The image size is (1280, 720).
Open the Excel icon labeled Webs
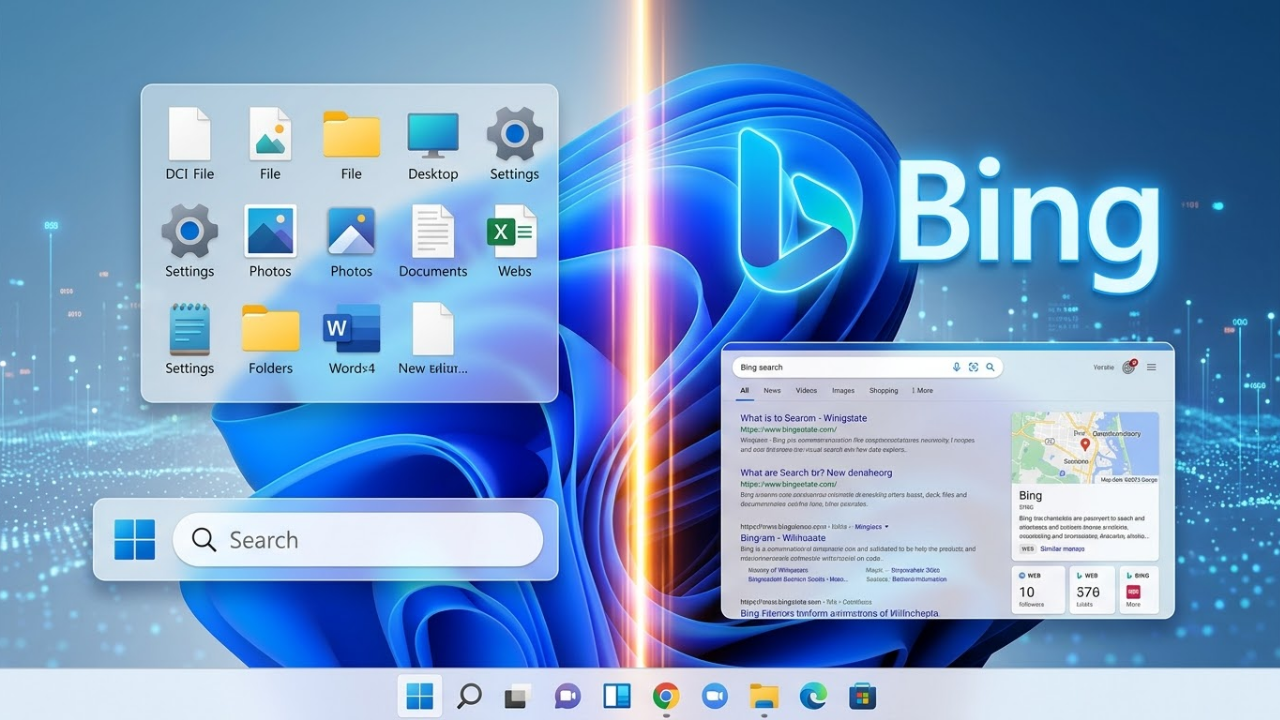[512, 232]
